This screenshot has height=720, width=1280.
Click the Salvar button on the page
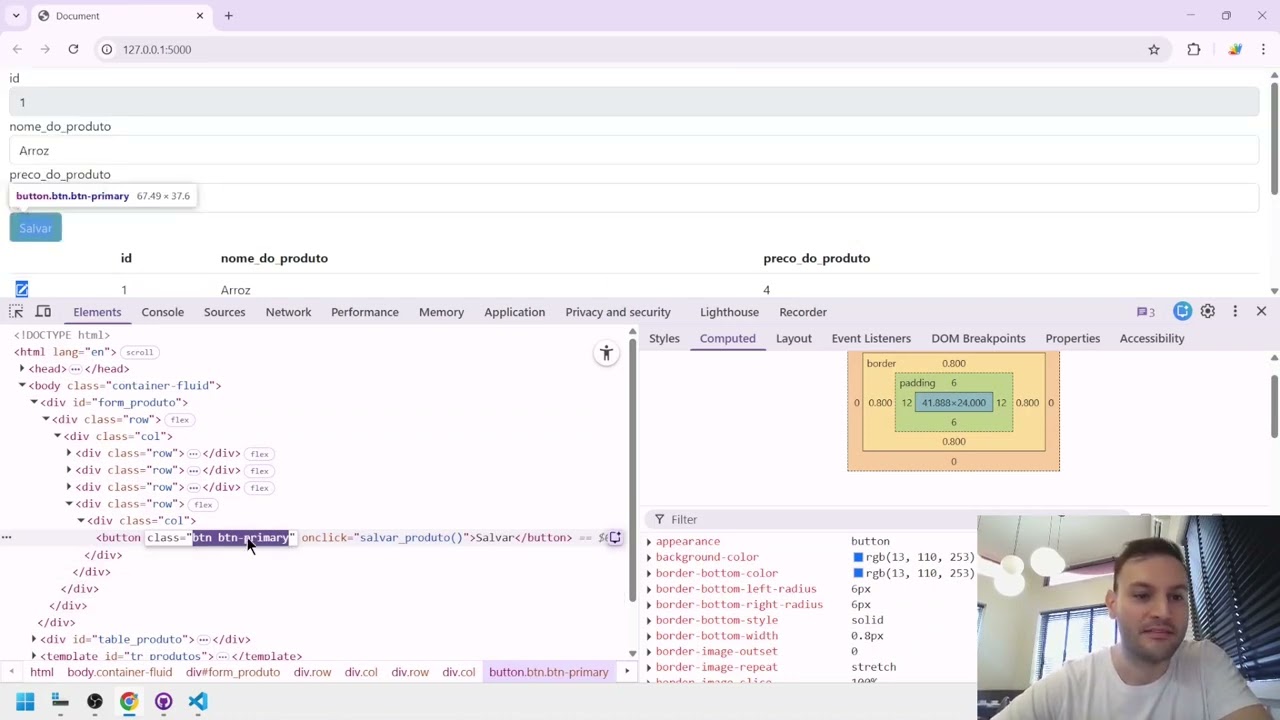[x=35, y=228]
